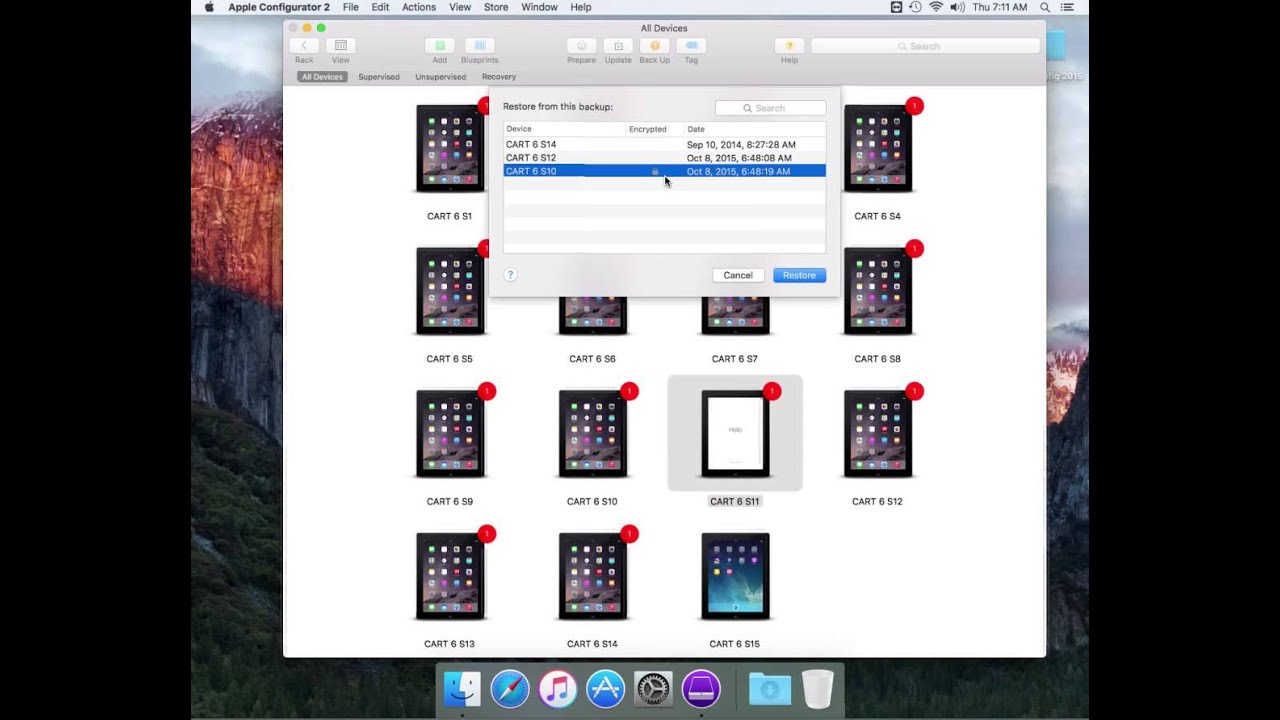Click the CART 6 S6 device label

(x=592, y=359)
